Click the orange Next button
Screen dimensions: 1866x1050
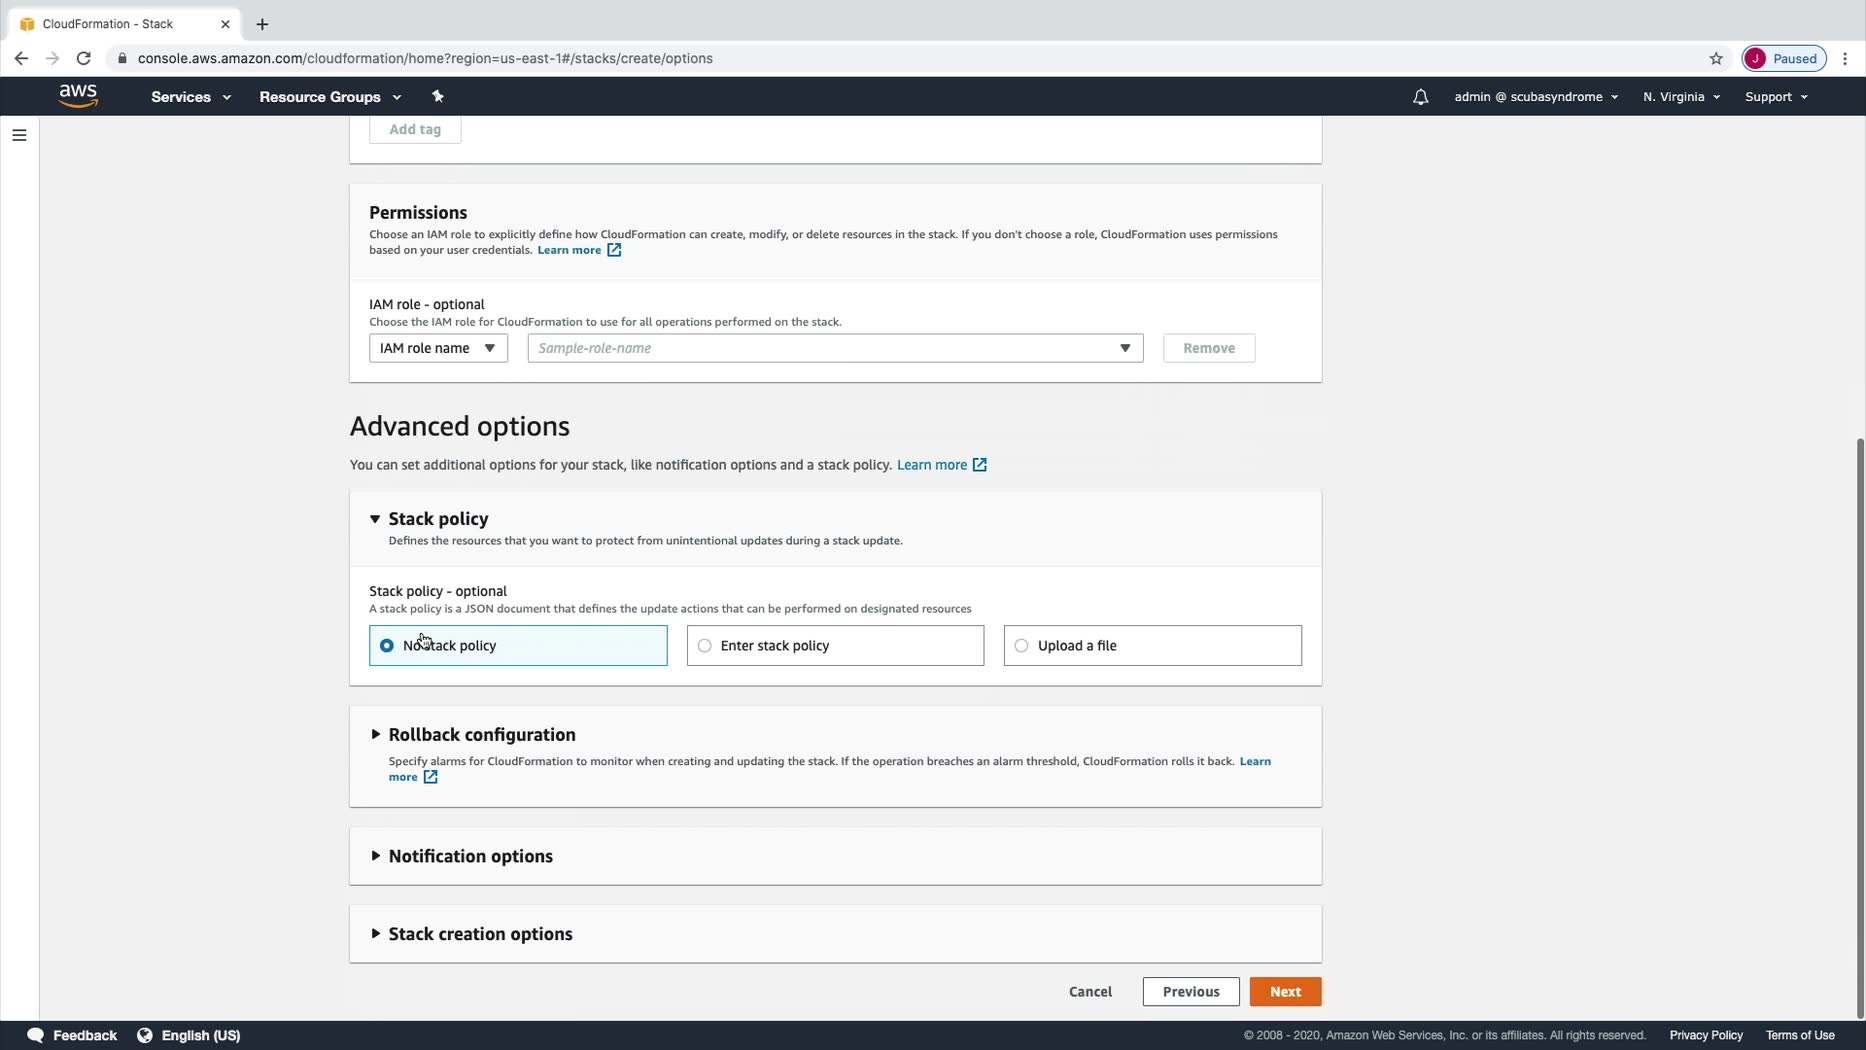pyautogui.click(x=1285, y=992)
